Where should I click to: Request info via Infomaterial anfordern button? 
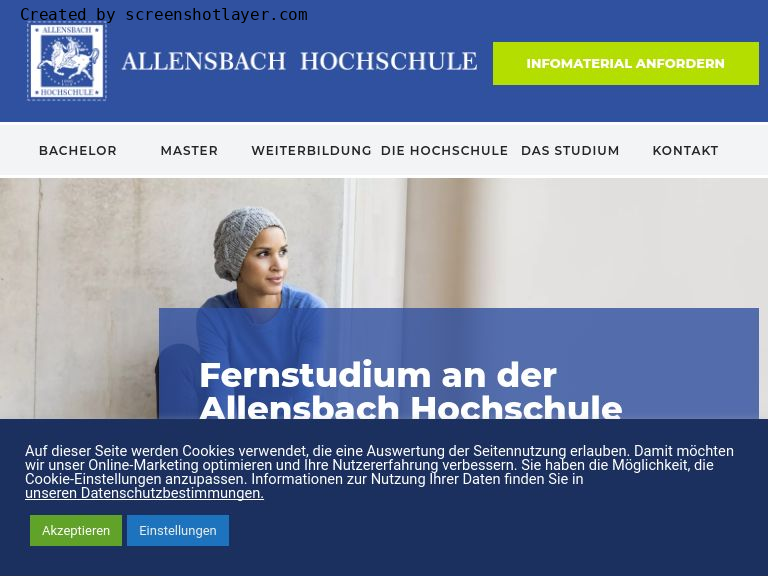(x=625, y=64)
